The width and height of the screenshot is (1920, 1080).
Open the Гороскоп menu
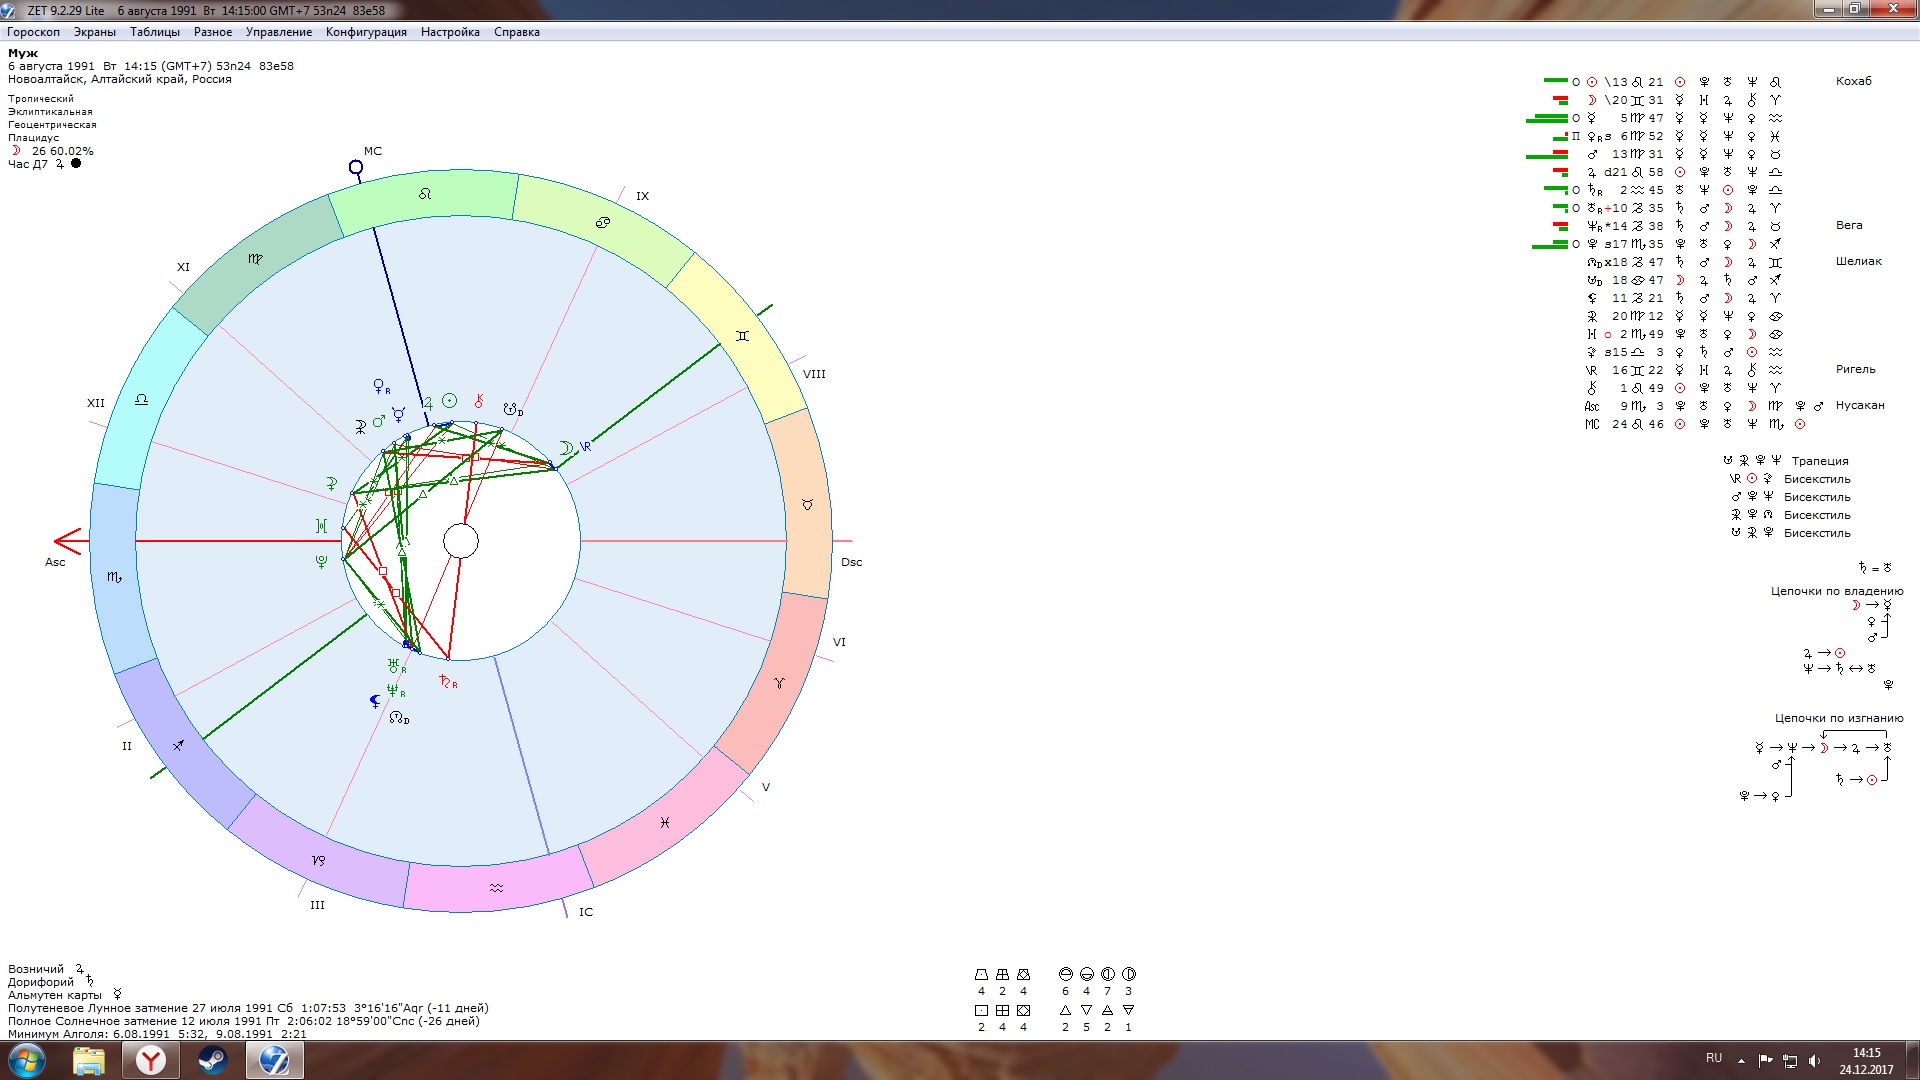[x=33, y=32]
